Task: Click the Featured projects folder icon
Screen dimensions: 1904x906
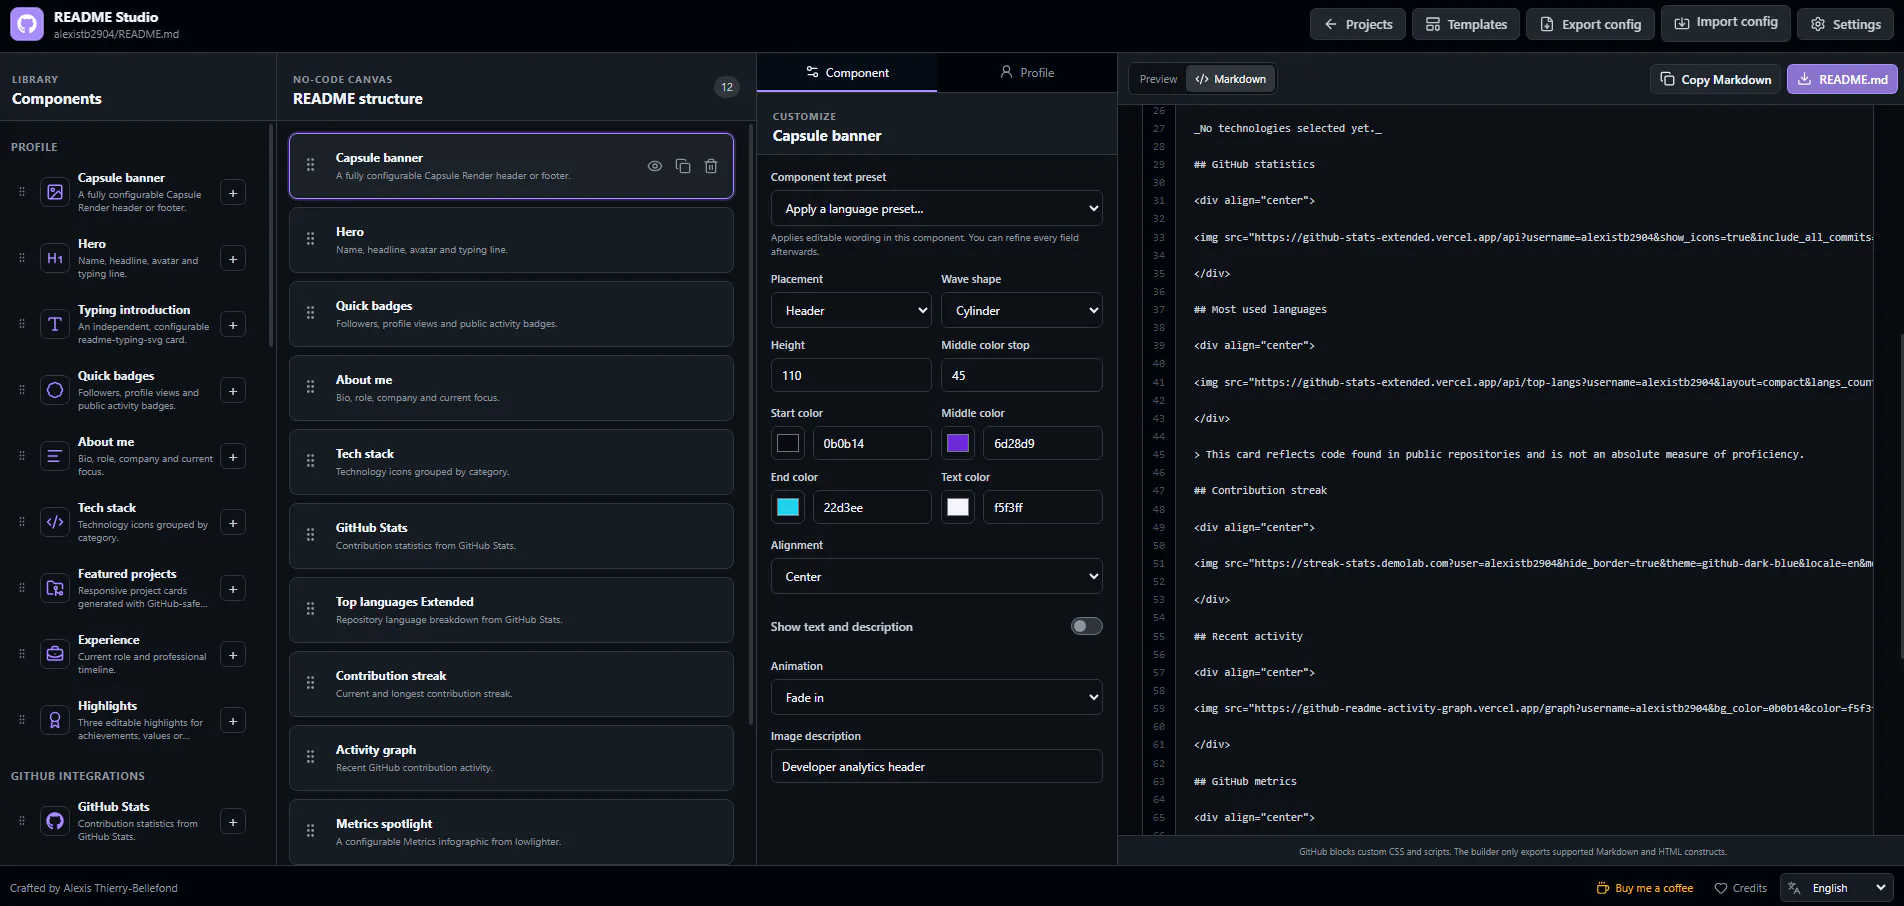Action: 55,588
